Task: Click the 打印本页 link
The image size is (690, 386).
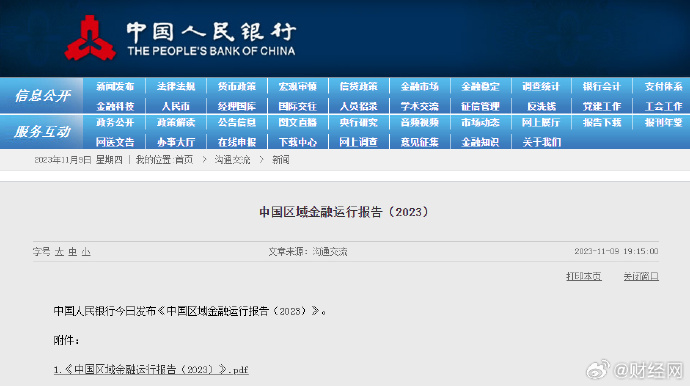Action: pos(584,276)
